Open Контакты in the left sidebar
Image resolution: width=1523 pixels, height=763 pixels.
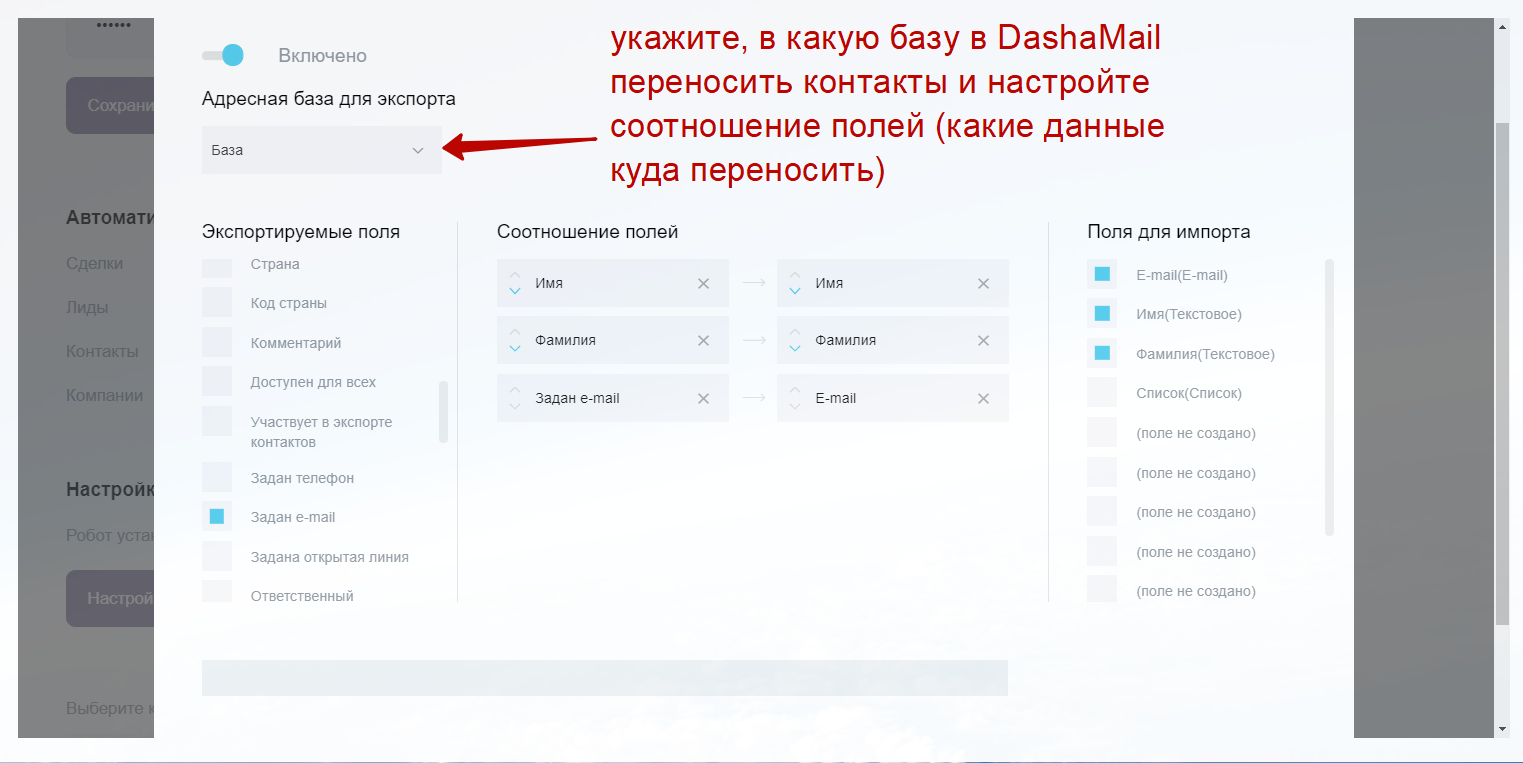[102, 352]
